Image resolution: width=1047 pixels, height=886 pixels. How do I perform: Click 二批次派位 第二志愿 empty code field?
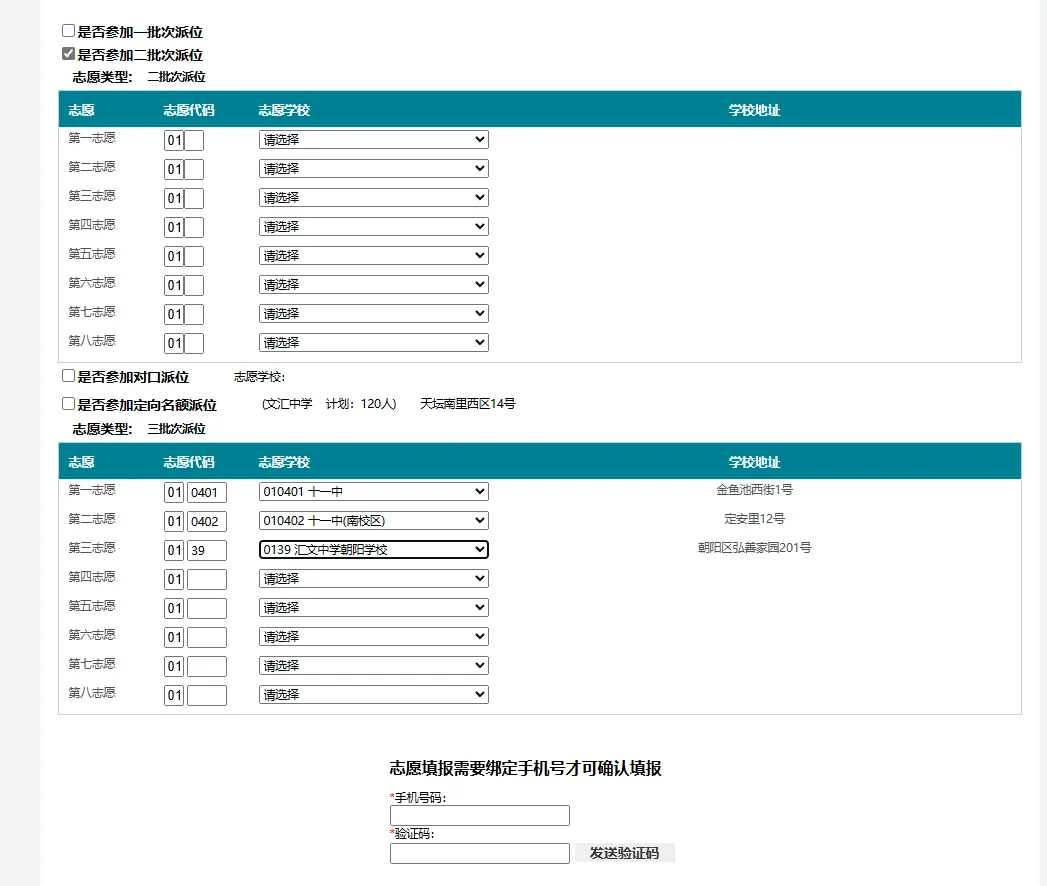coord(194,170)
